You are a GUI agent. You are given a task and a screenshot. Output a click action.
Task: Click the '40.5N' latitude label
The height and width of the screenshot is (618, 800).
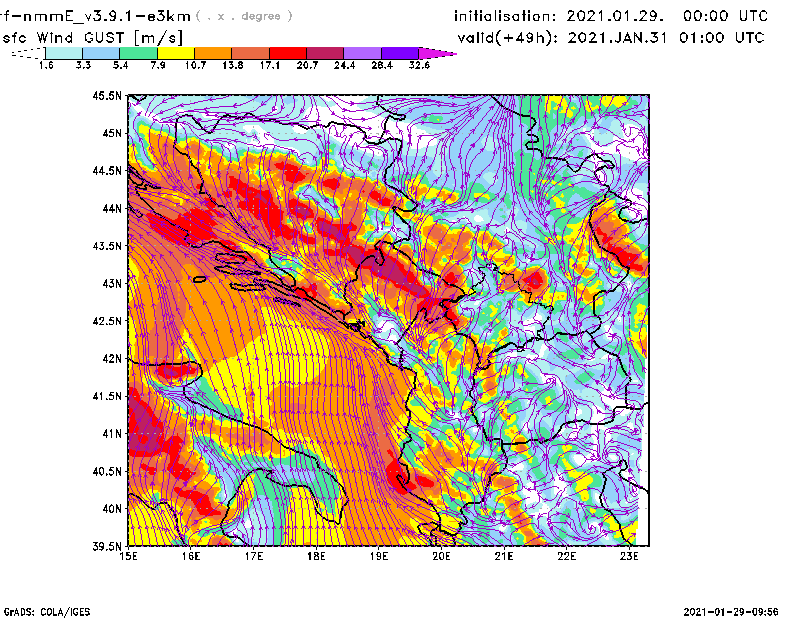point(107,472)
